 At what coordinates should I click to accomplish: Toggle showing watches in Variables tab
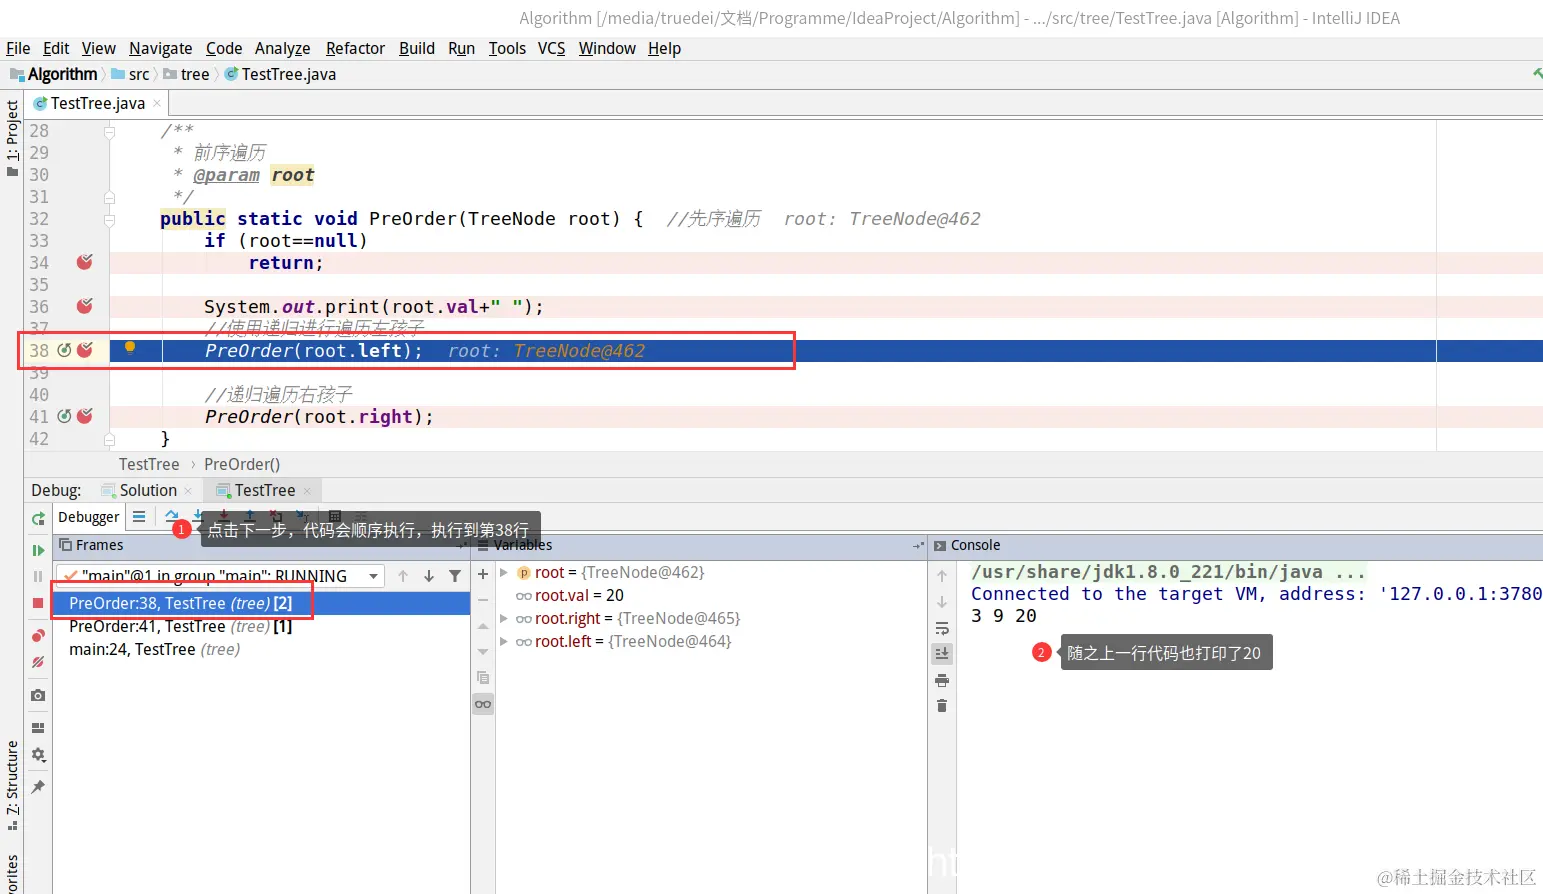pos(483,704)
